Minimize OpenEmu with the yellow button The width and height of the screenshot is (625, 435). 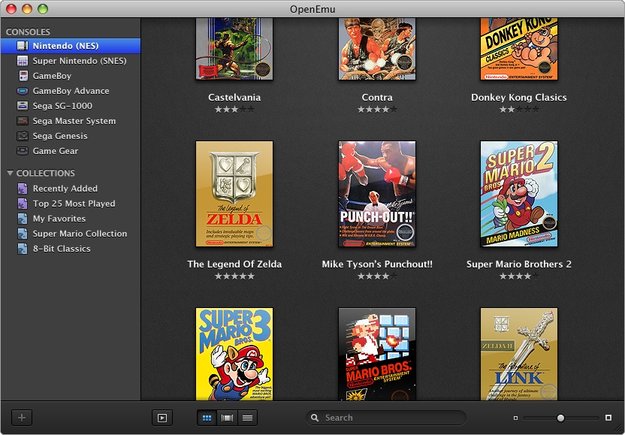pyautogui.click(x=27, y=8)
